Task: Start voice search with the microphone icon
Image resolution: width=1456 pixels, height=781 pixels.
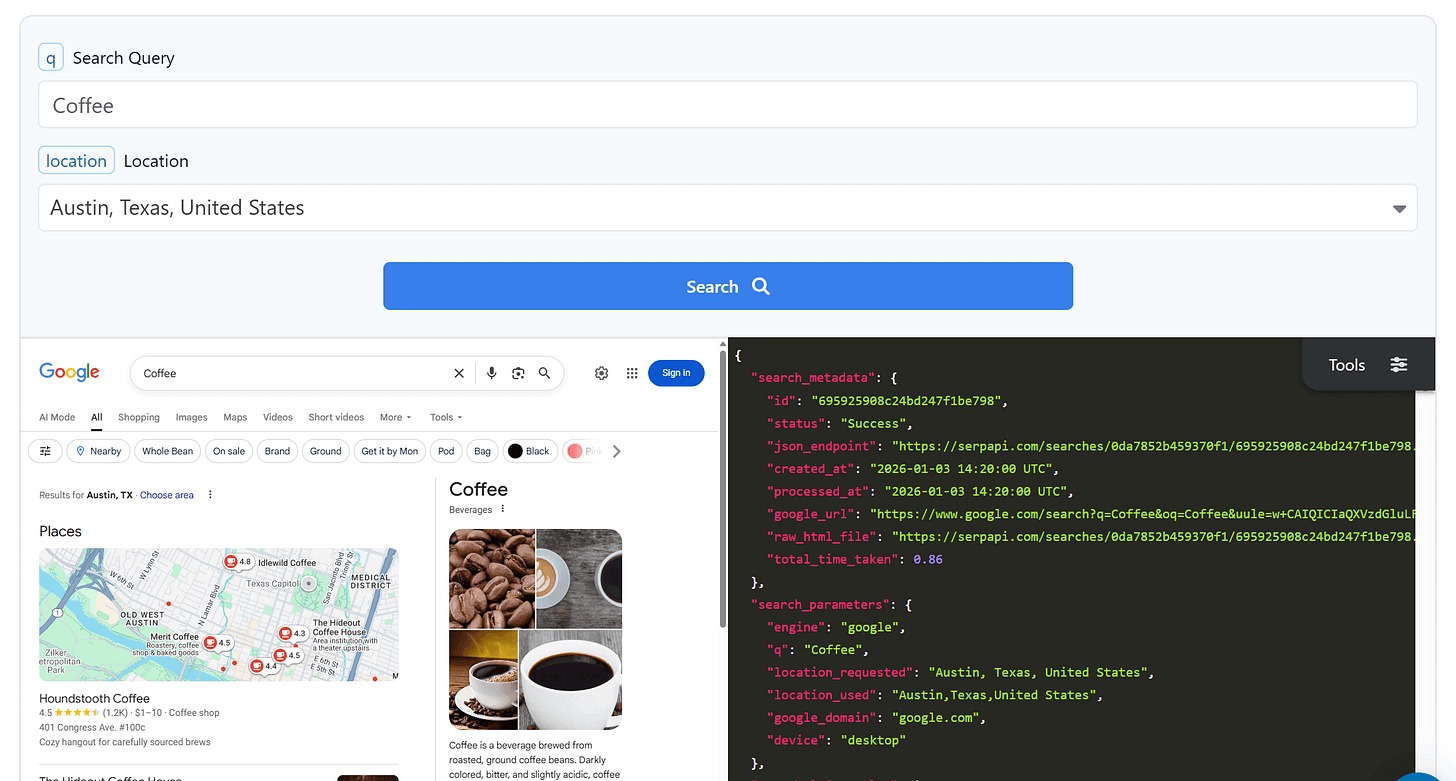Action: coord(491,373)
